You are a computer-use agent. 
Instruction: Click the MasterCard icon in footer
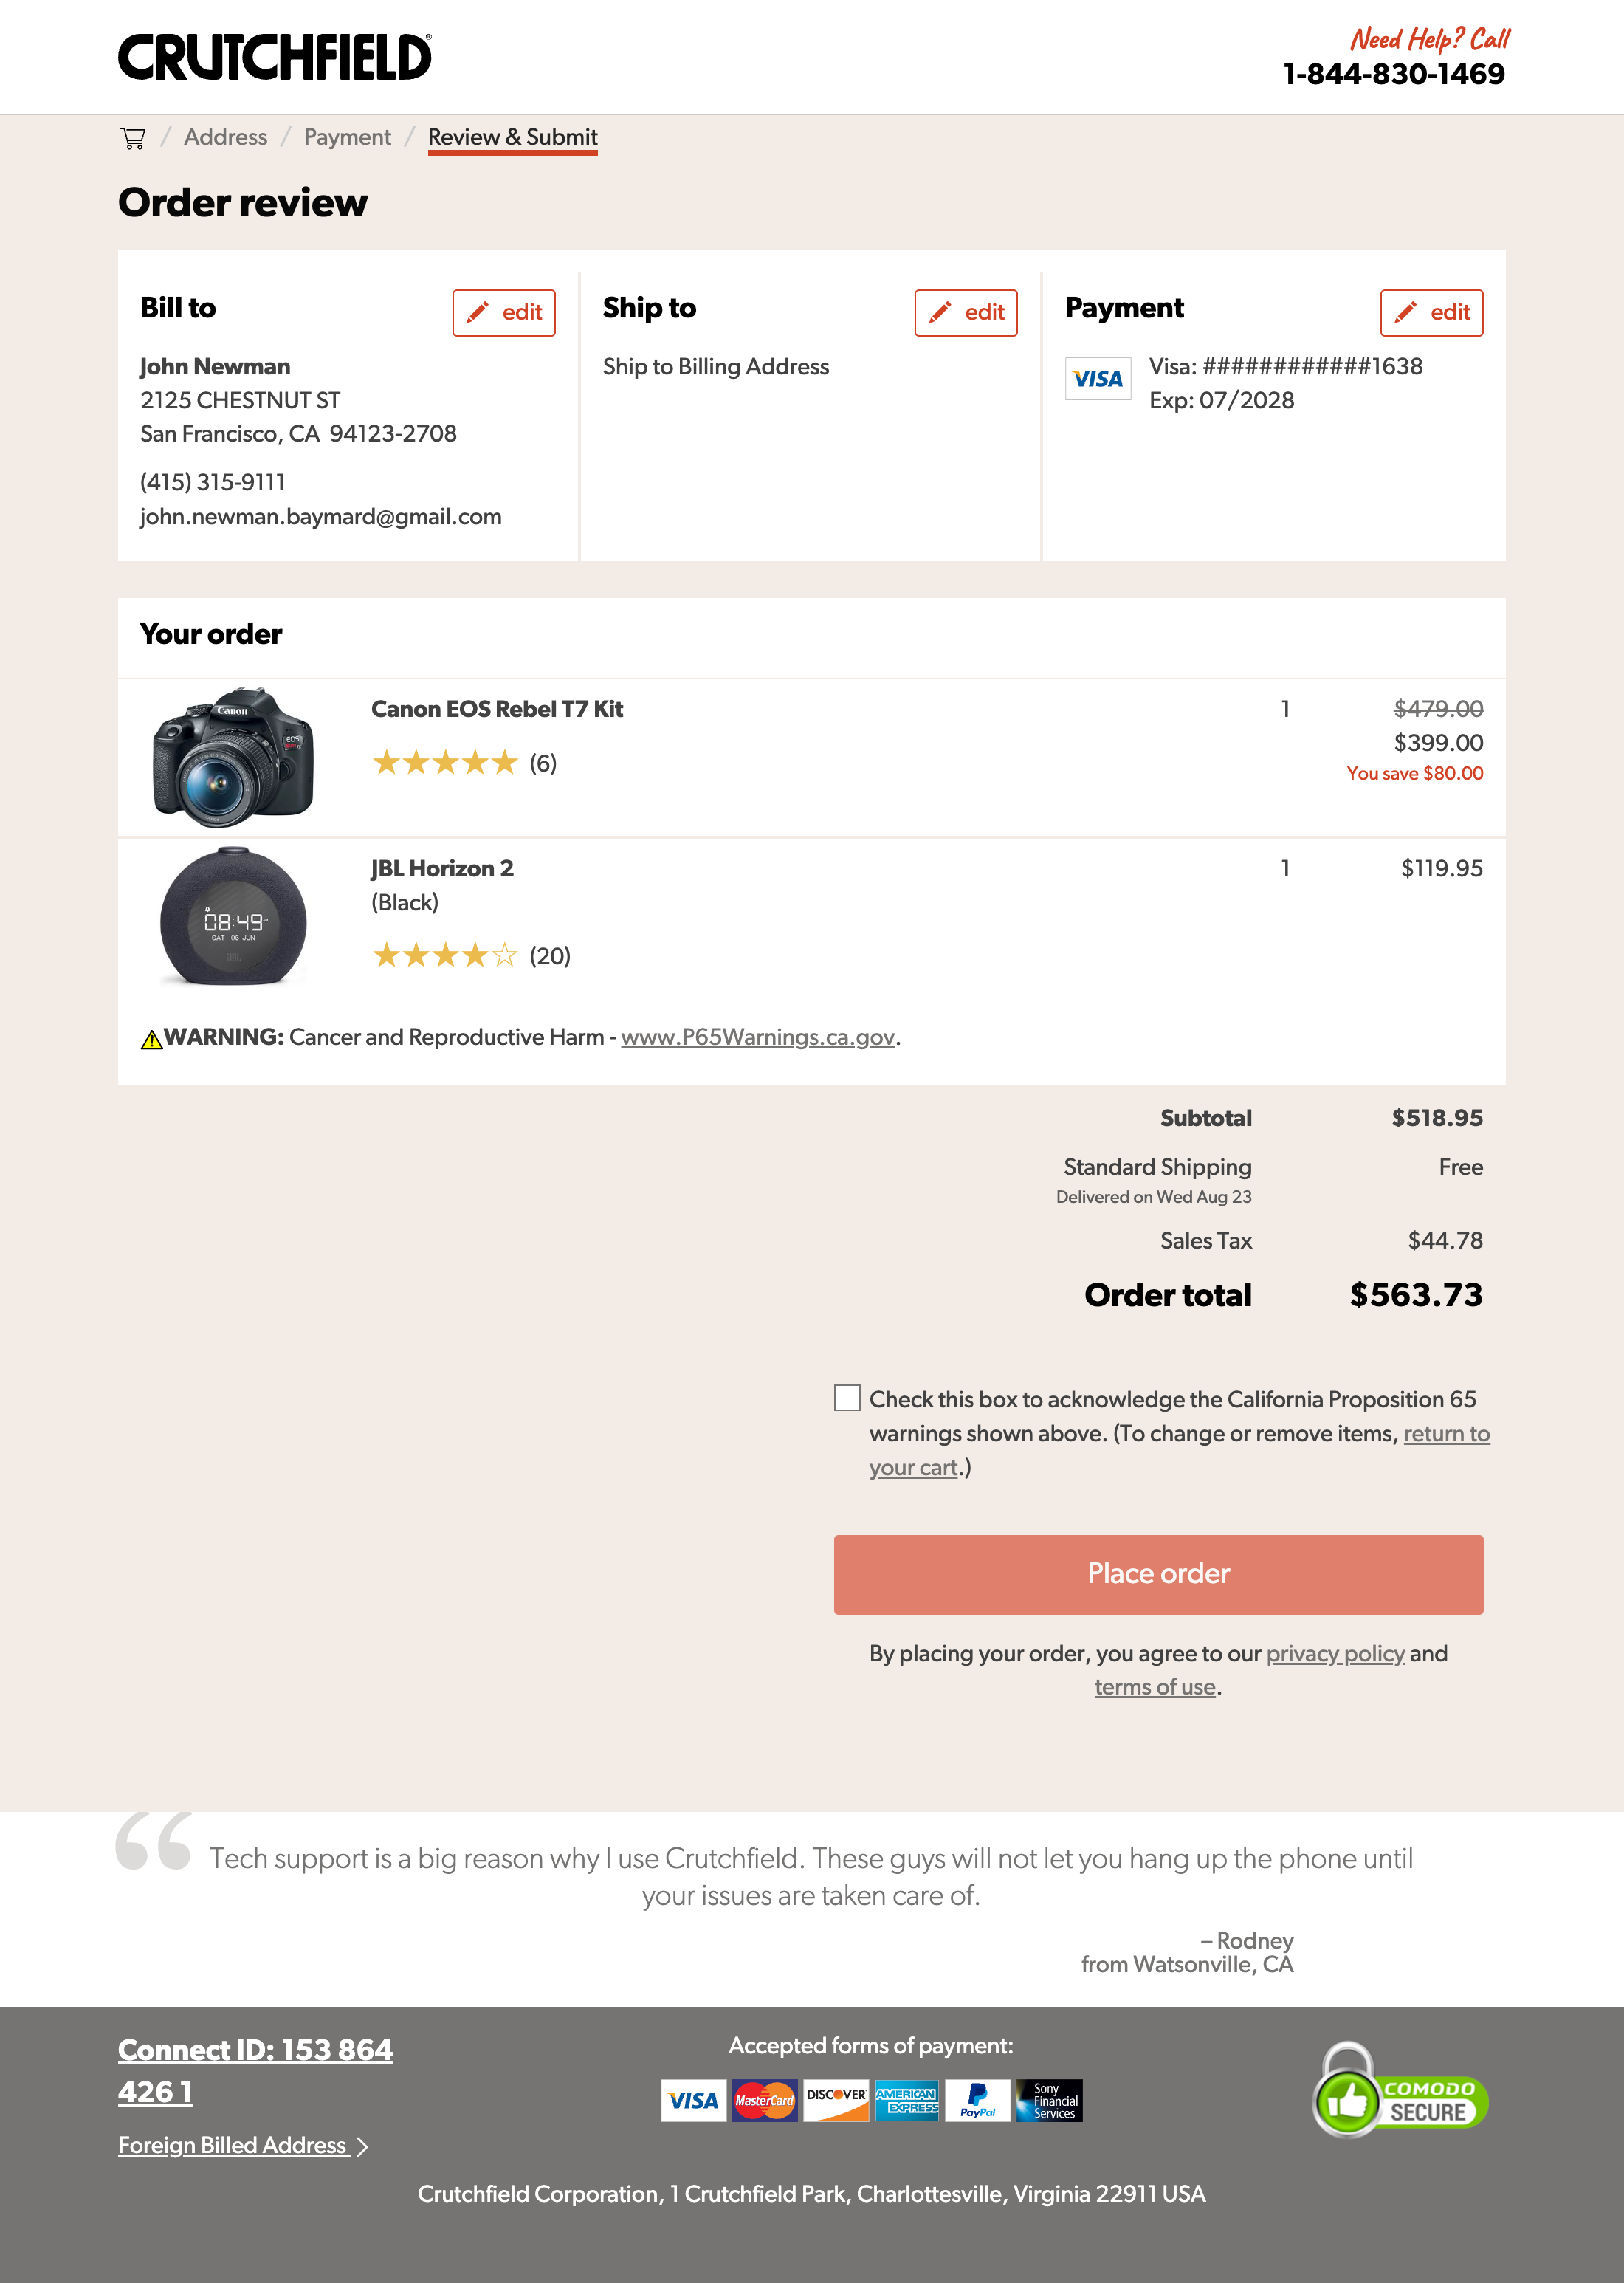[764, 2100]
